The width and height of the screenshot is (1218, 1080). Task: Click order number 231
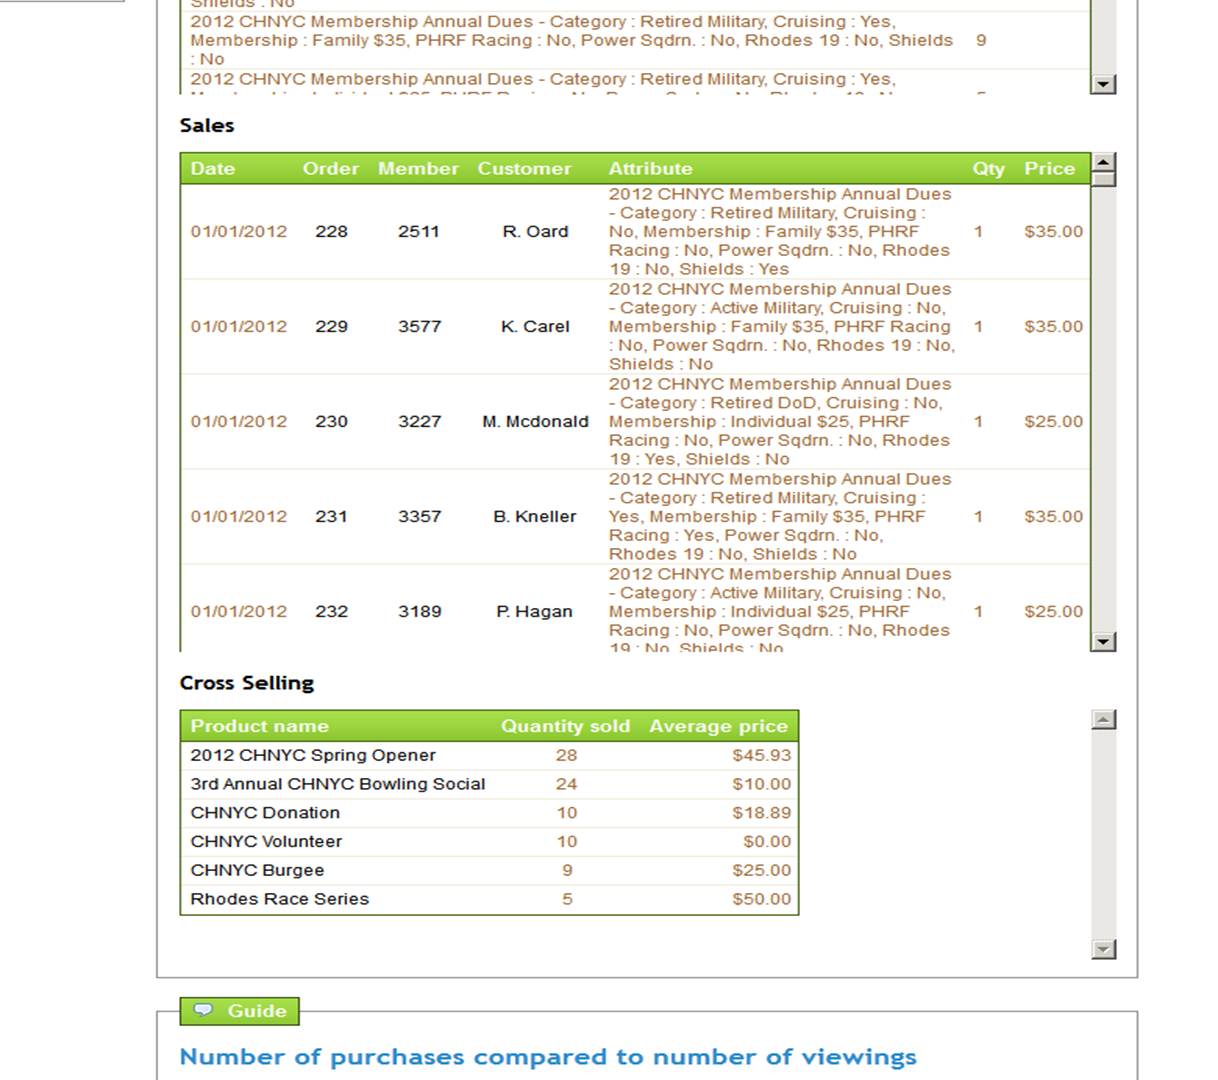coord(331,516)
